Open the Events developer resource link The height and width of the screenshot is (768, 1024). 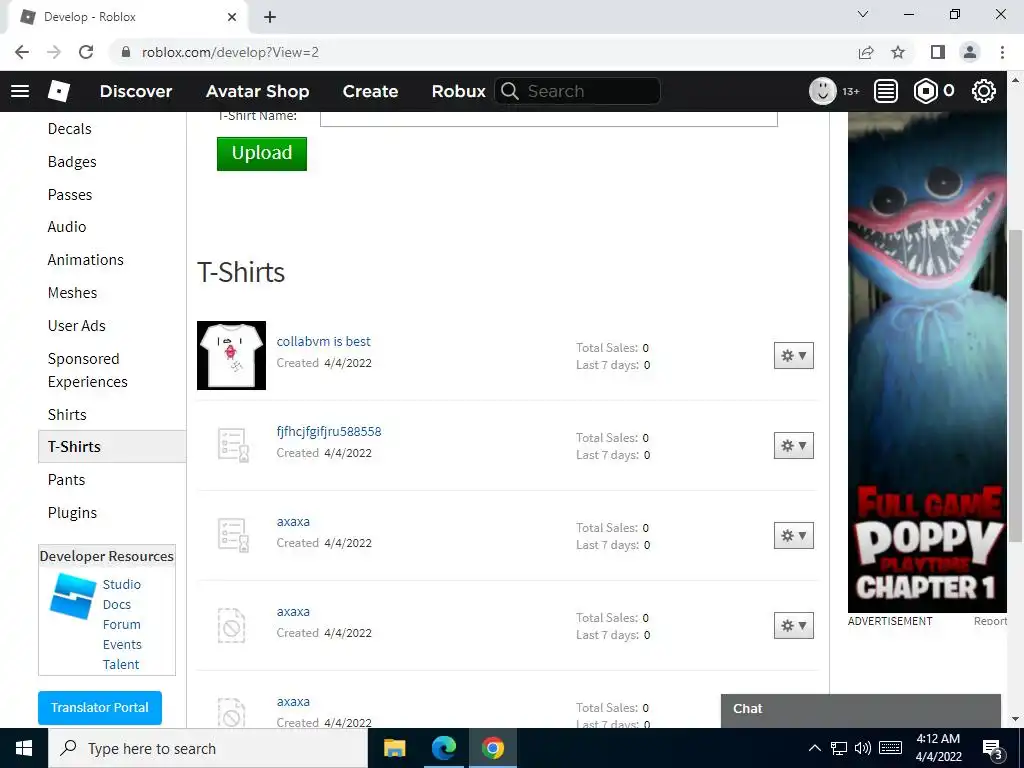tap(121, 645)
